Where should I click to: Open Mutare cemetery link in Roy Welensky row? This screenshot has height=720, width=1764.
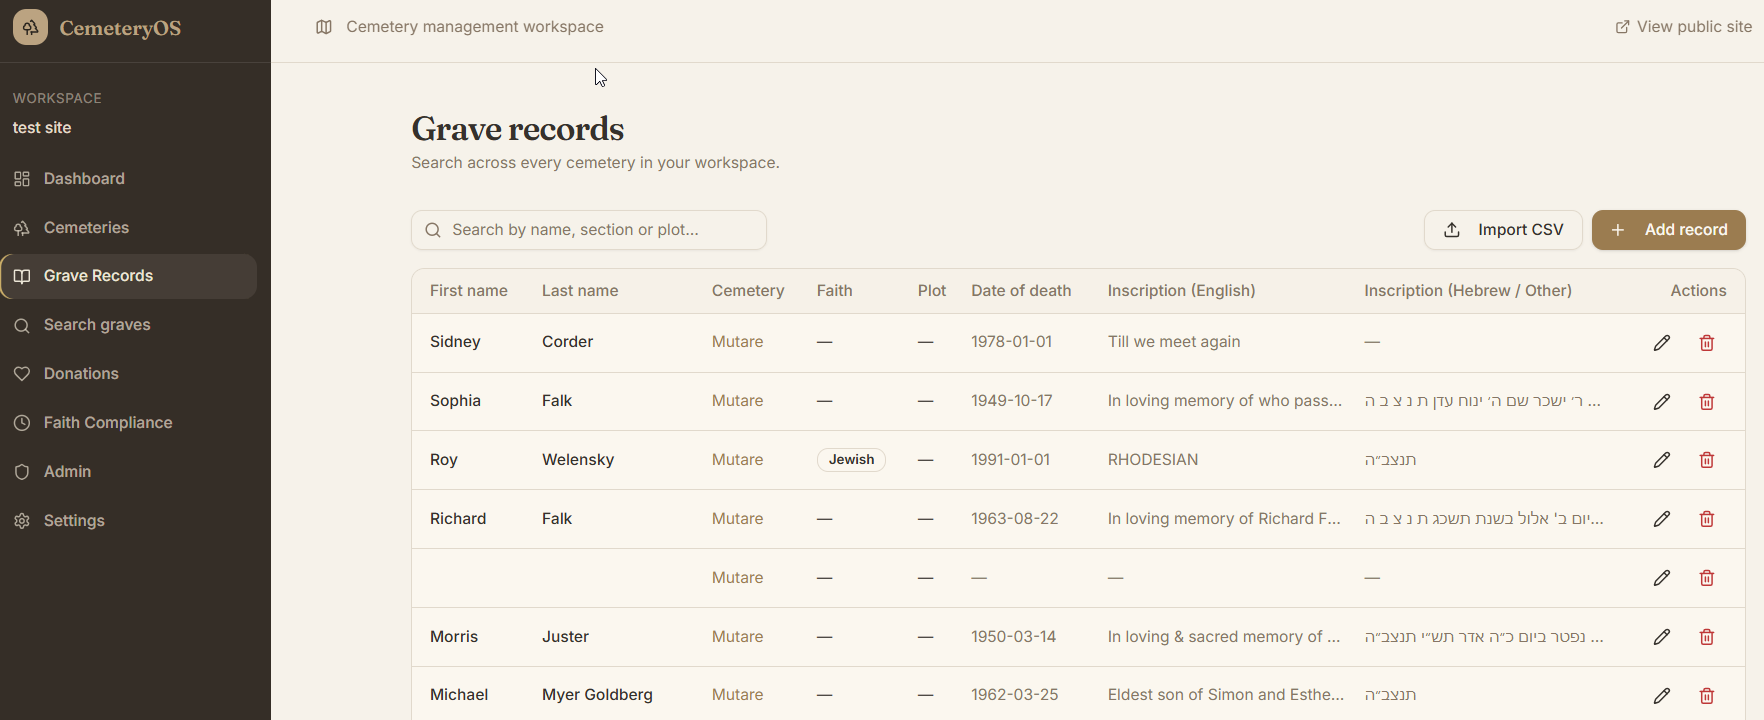coord(738,460)
